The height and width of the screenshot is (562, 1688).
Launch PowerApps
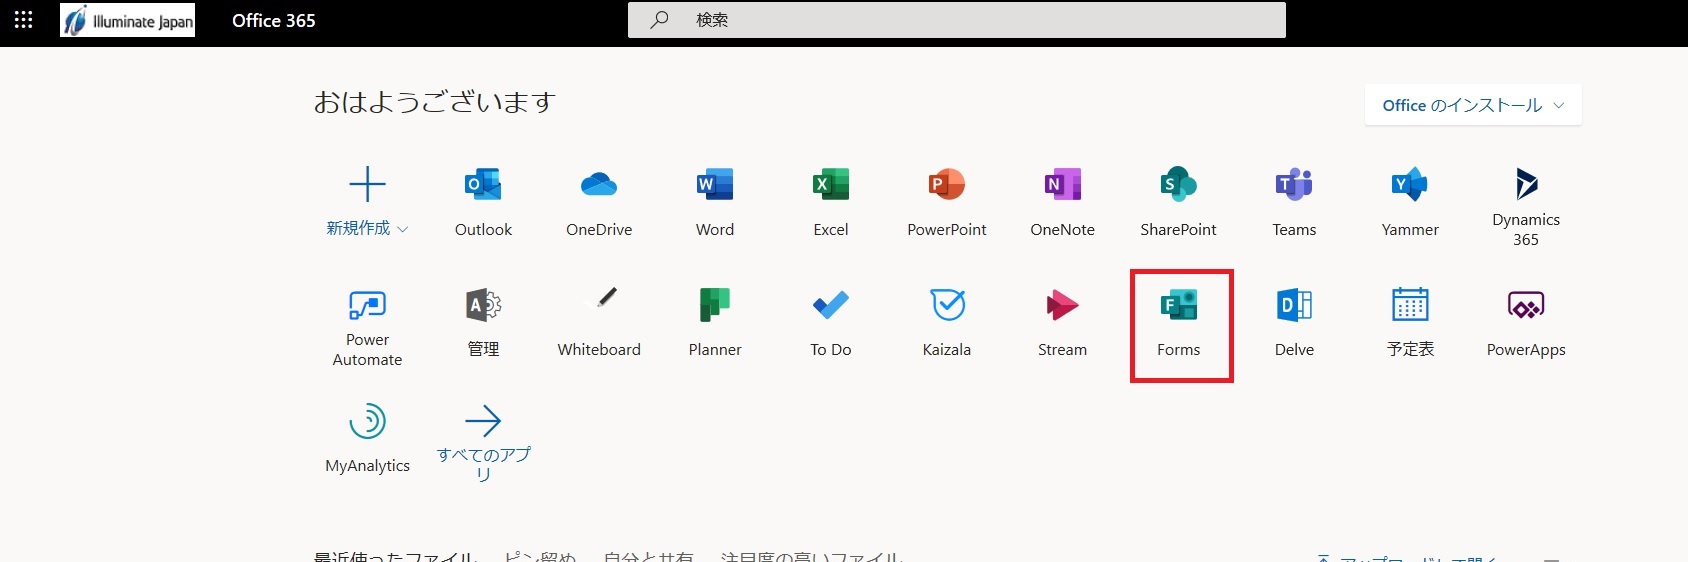[x=1526, y=322]
